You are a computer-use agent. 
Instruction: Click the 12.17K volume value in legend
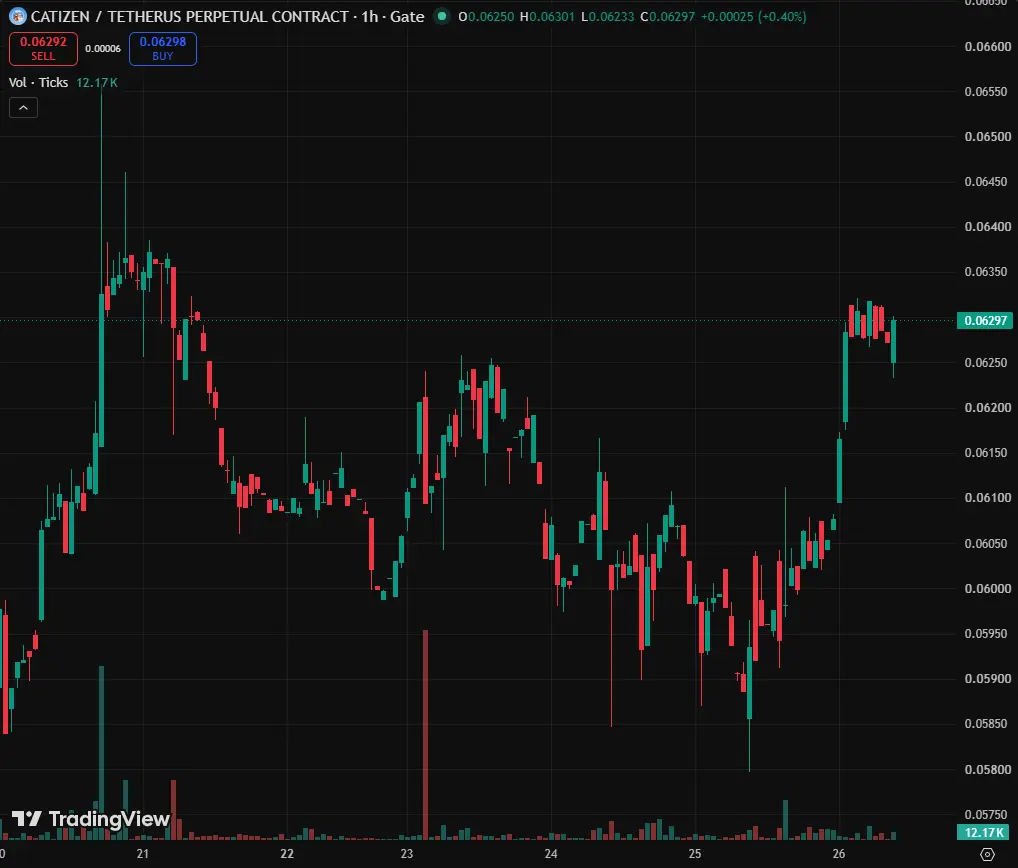(97, 82)
